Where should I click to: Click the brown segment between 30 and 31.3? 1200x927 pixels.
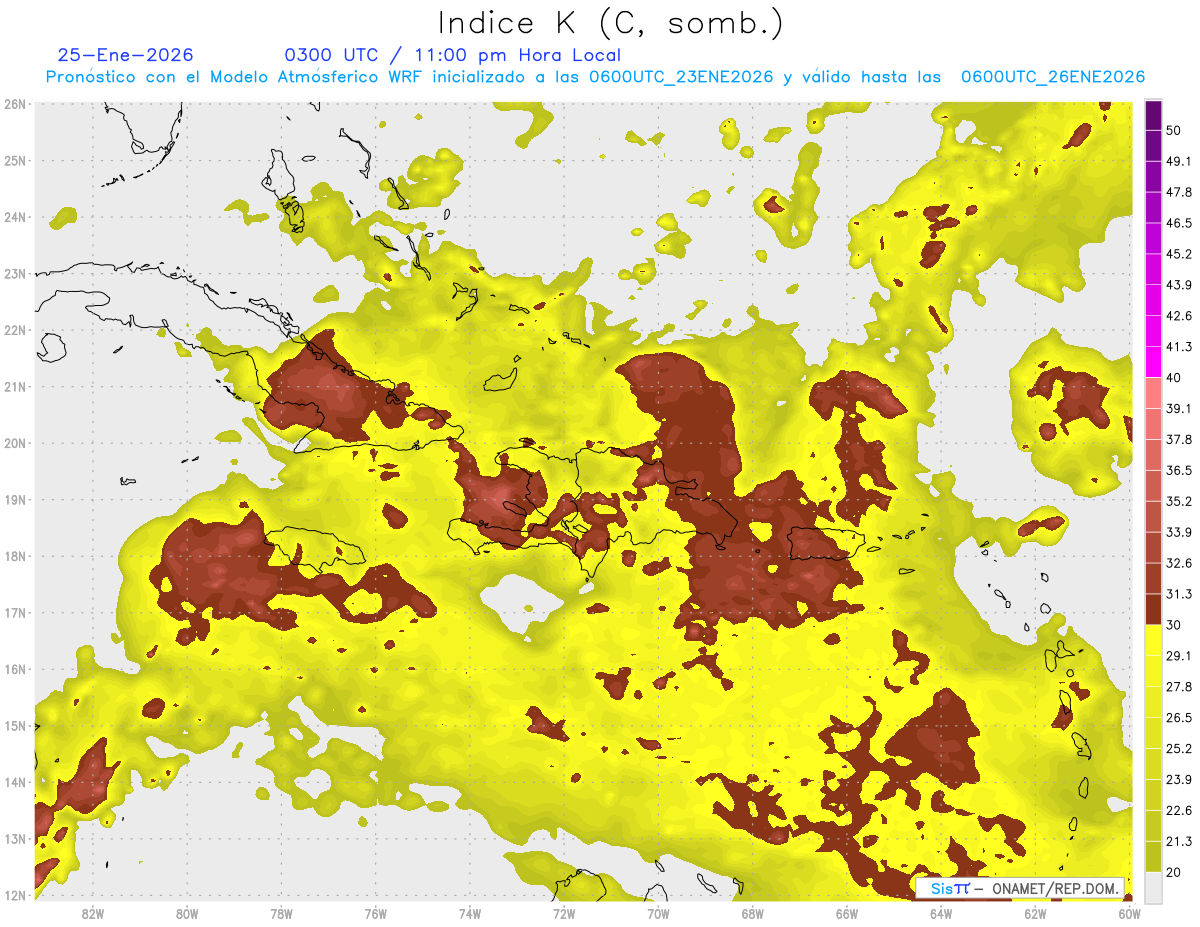1154,610
